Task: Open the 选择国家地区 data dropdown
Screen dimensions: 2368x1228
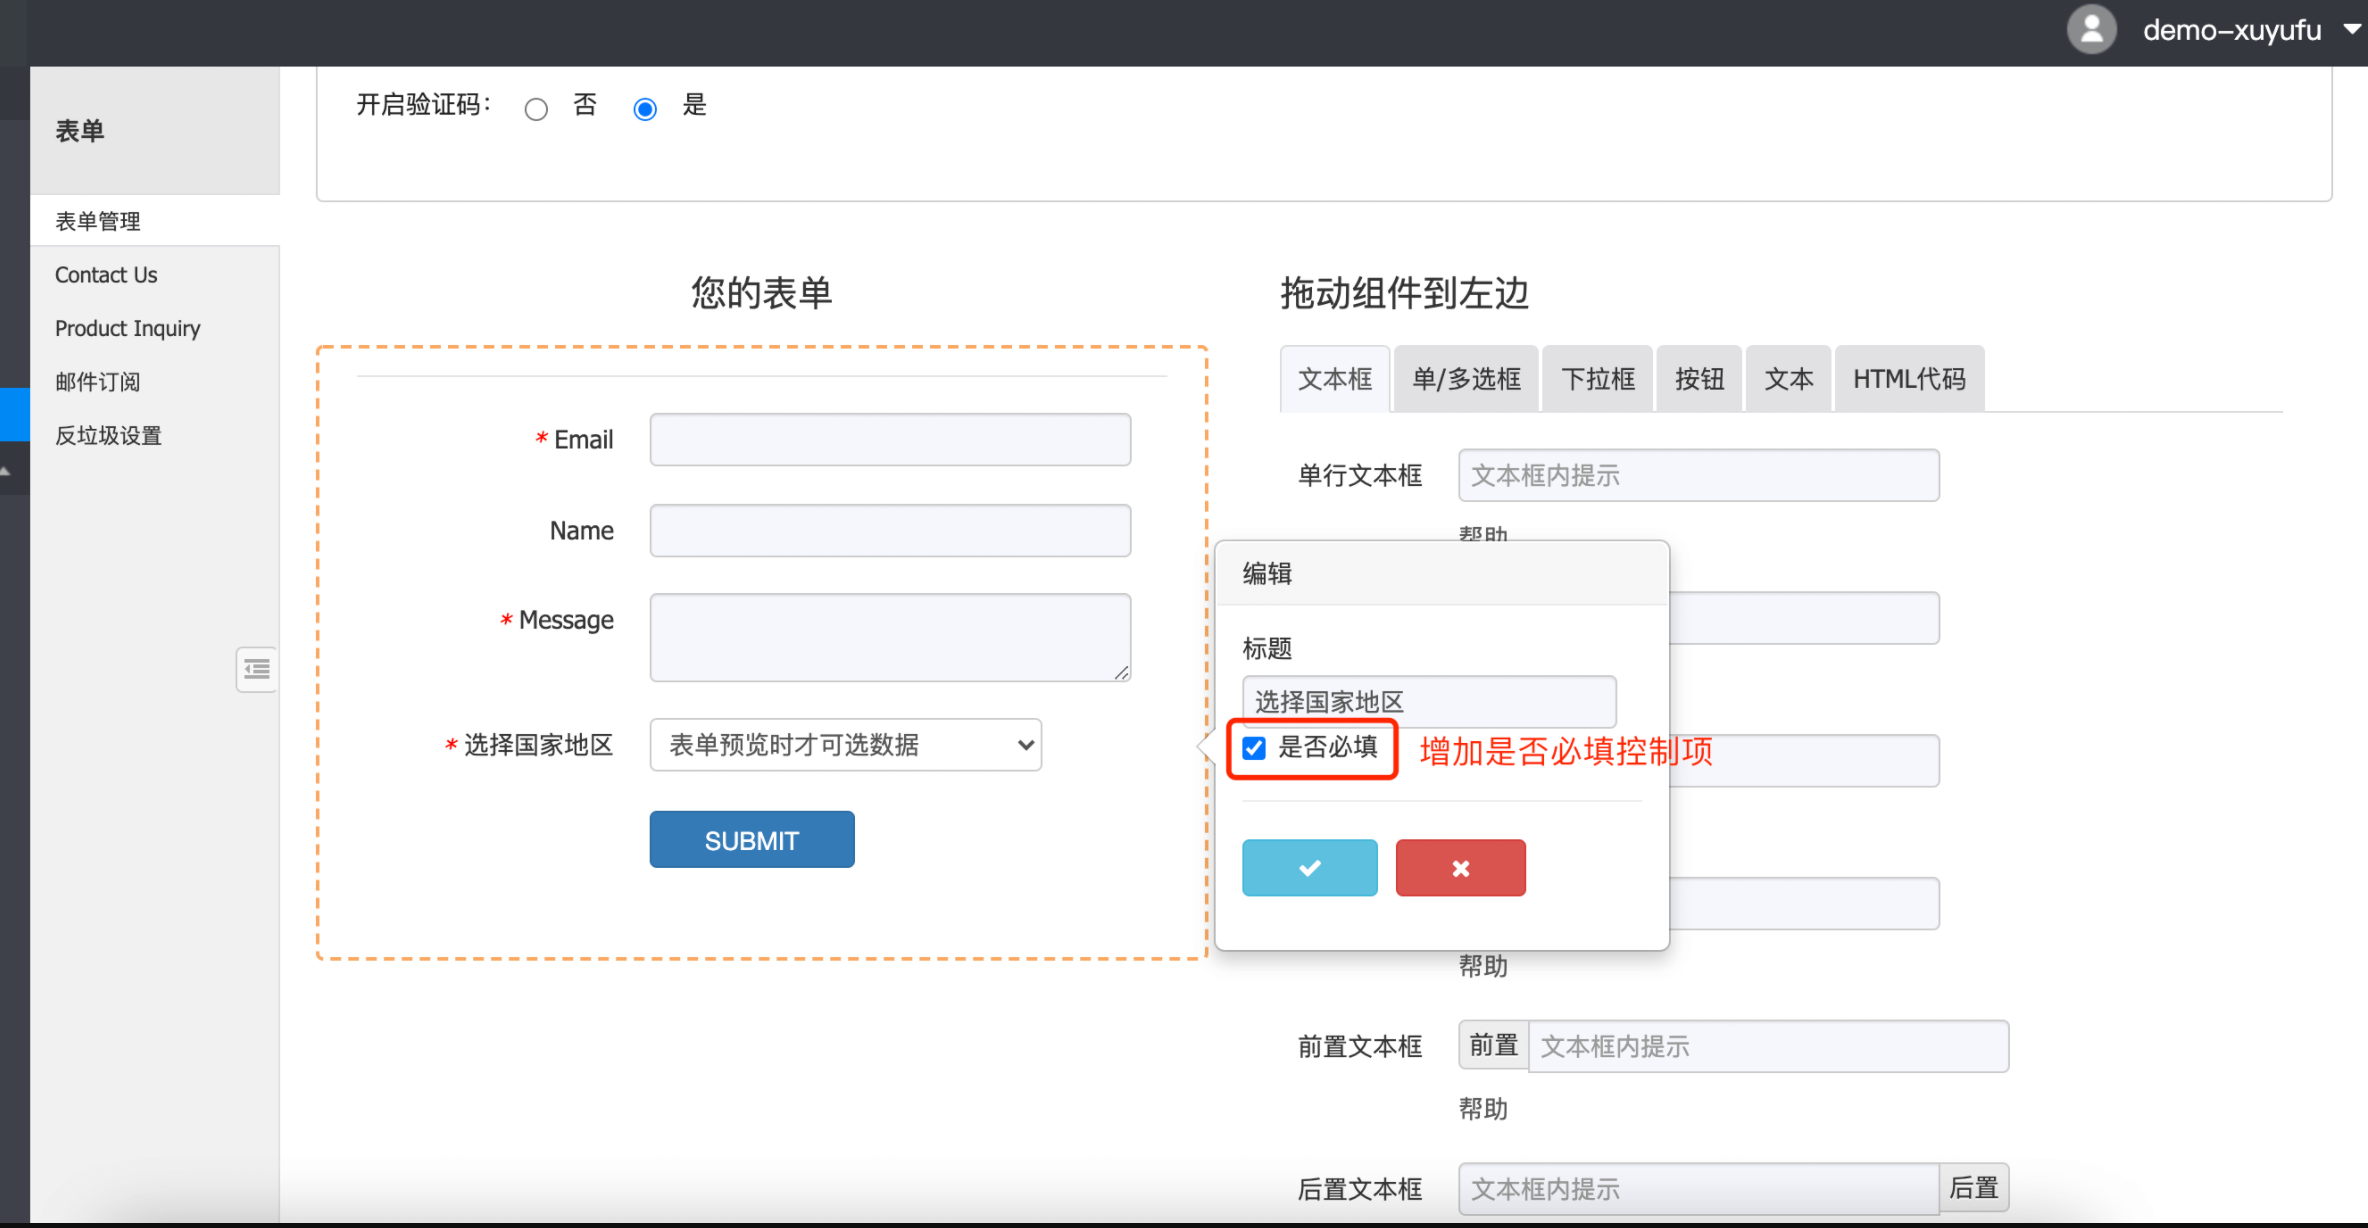Action: click(x=845, y=745)
